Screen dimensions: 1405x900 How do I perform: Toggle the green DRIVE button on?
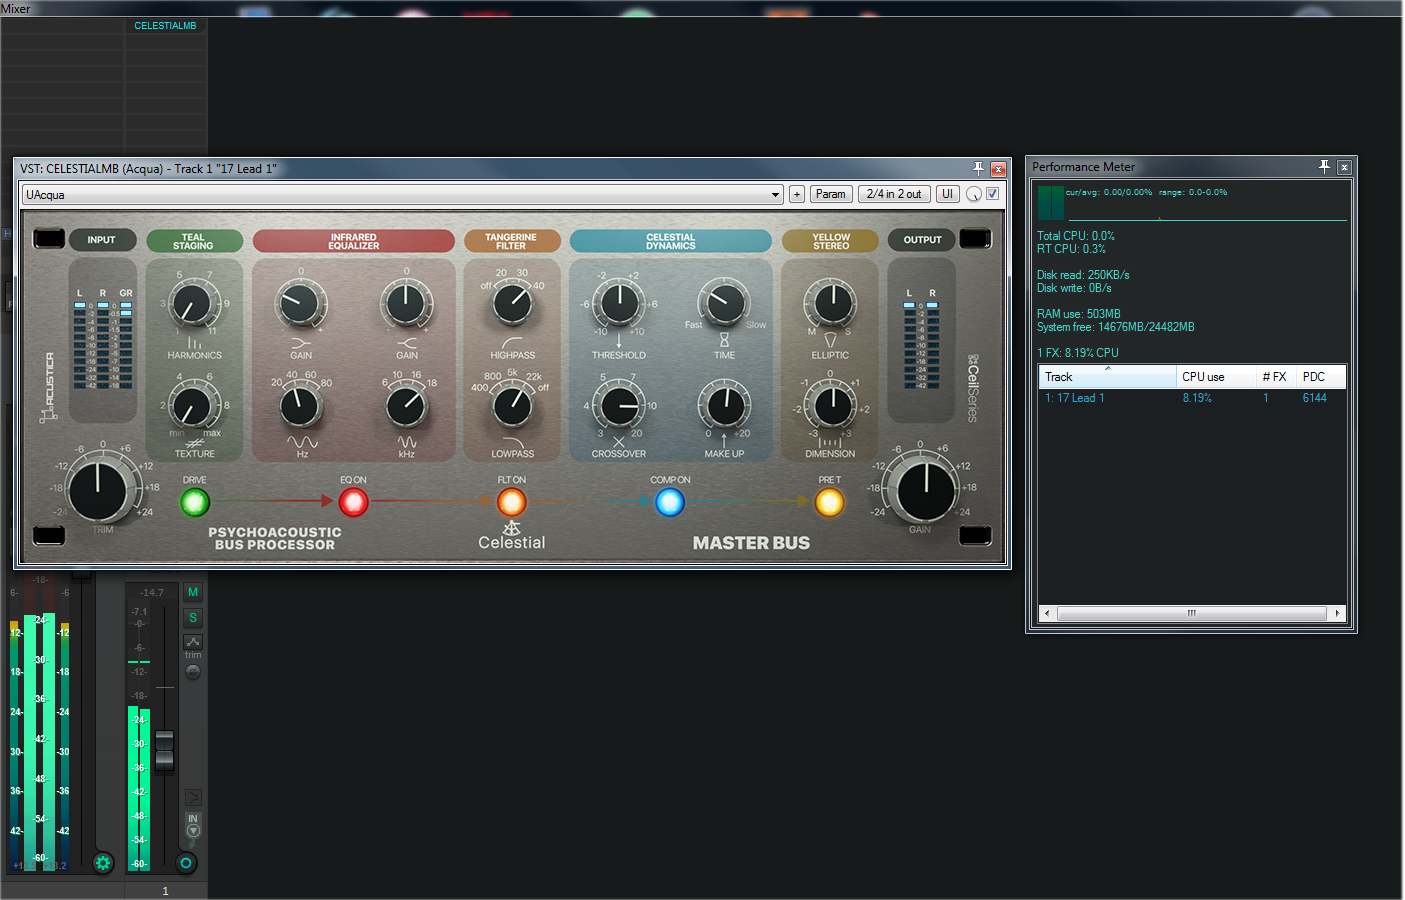[195, 502]
